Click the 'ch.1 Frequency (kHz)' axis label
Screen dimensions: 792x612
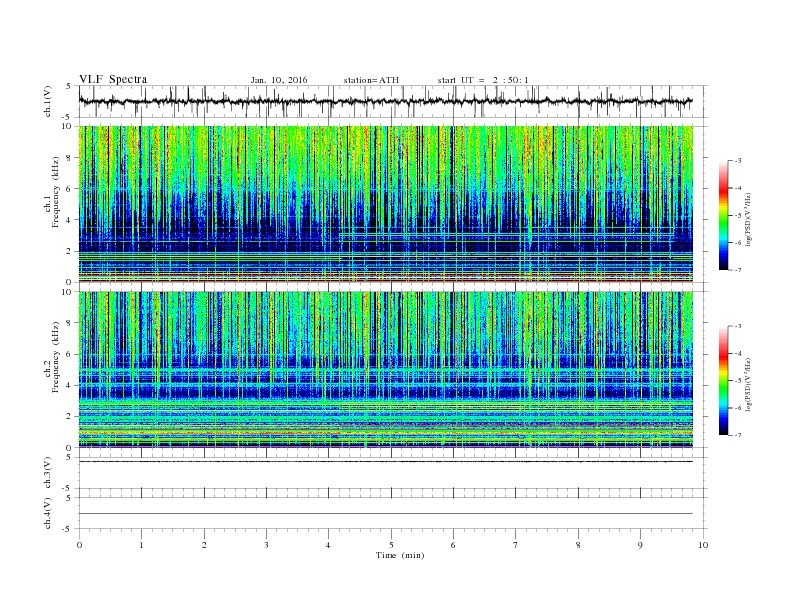(x=52, y=192)
